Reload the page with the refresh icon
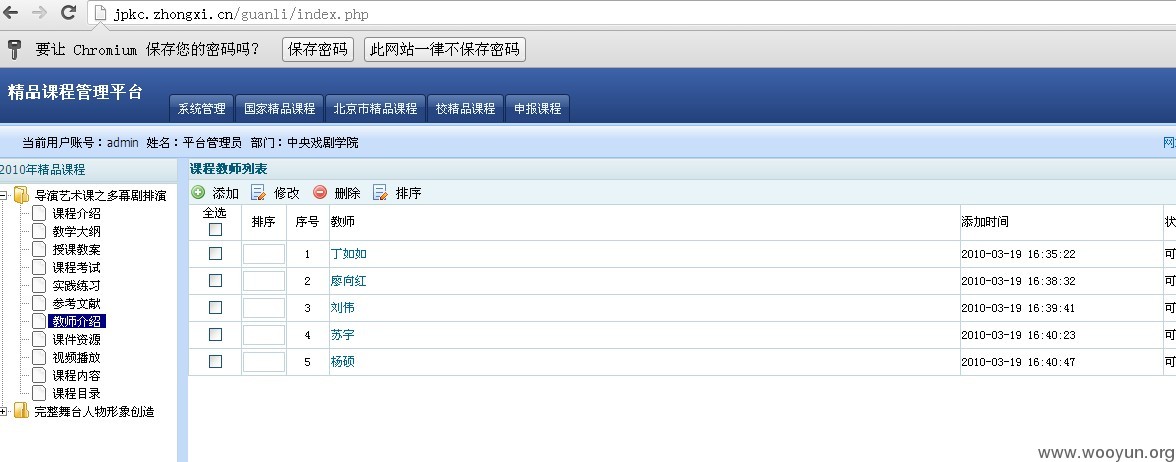The width and height of the screenshot is (1176, 462). 68,13
